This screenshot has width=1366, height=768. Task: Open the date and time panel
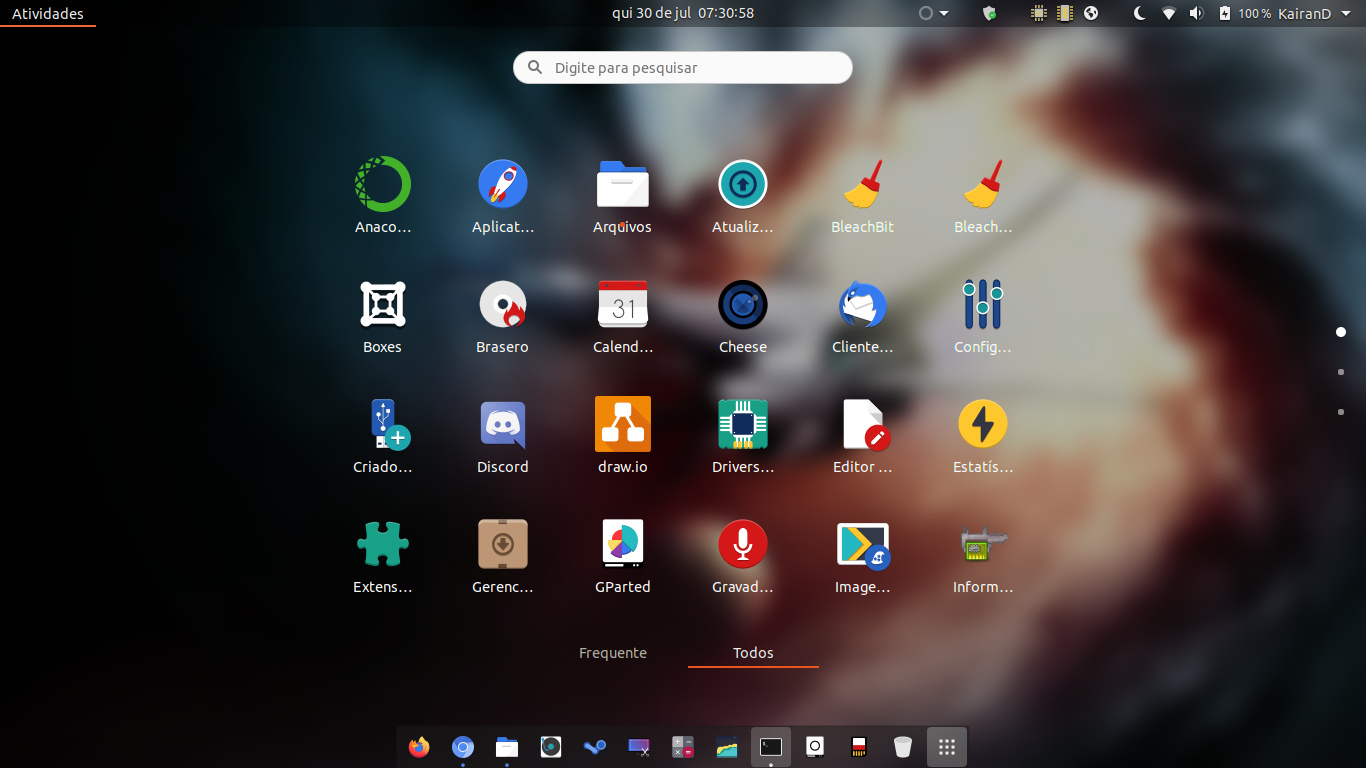(683, 13)
